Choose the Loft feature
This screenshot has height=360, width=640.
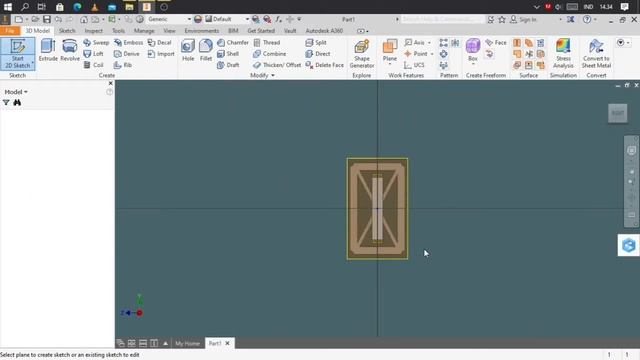coord(93,54)
